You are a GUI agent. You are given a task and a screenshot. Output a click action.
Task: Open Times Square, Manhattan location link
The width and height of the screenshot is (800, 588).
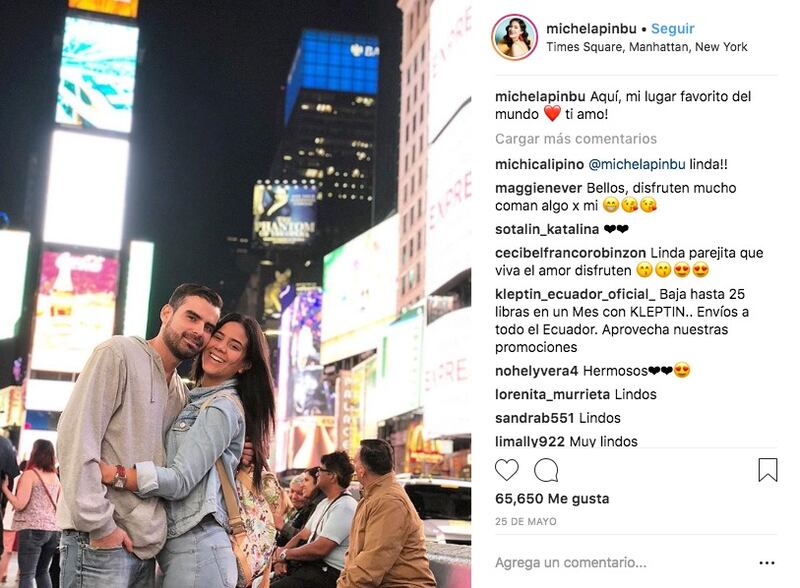[646, 47]
